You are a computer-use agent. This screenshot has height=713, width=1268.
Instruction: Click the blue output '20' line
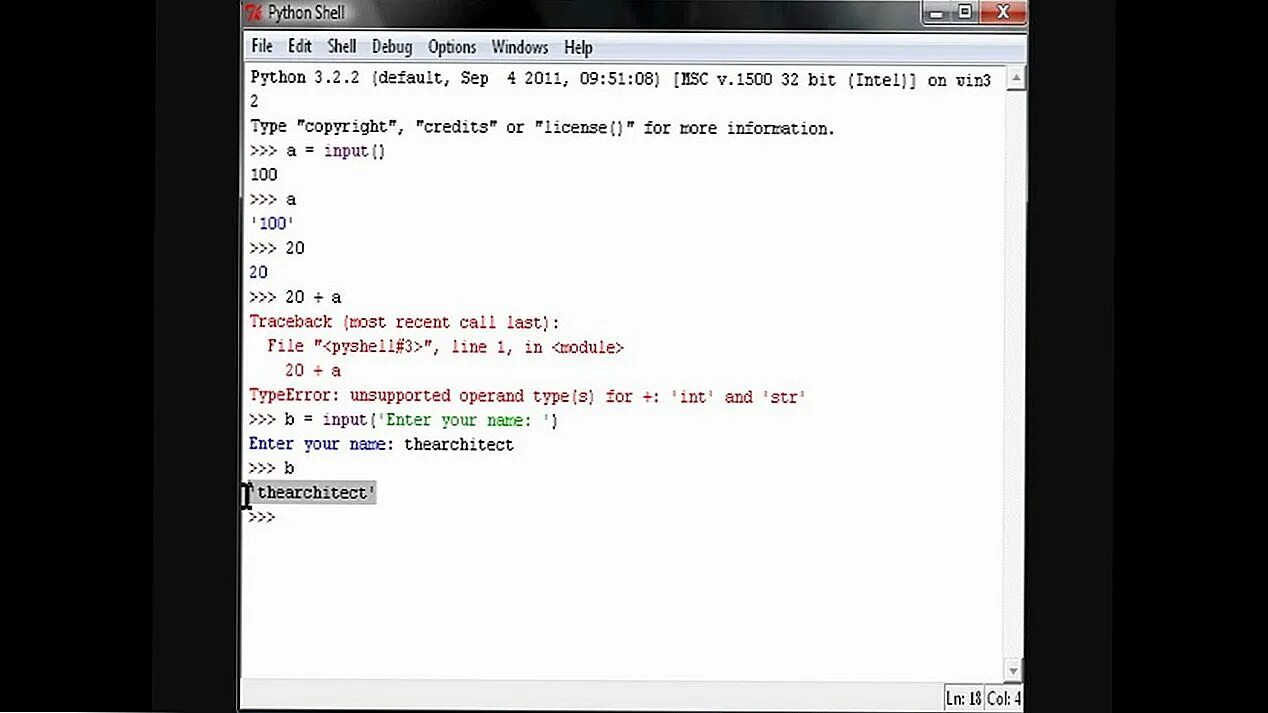258,272
